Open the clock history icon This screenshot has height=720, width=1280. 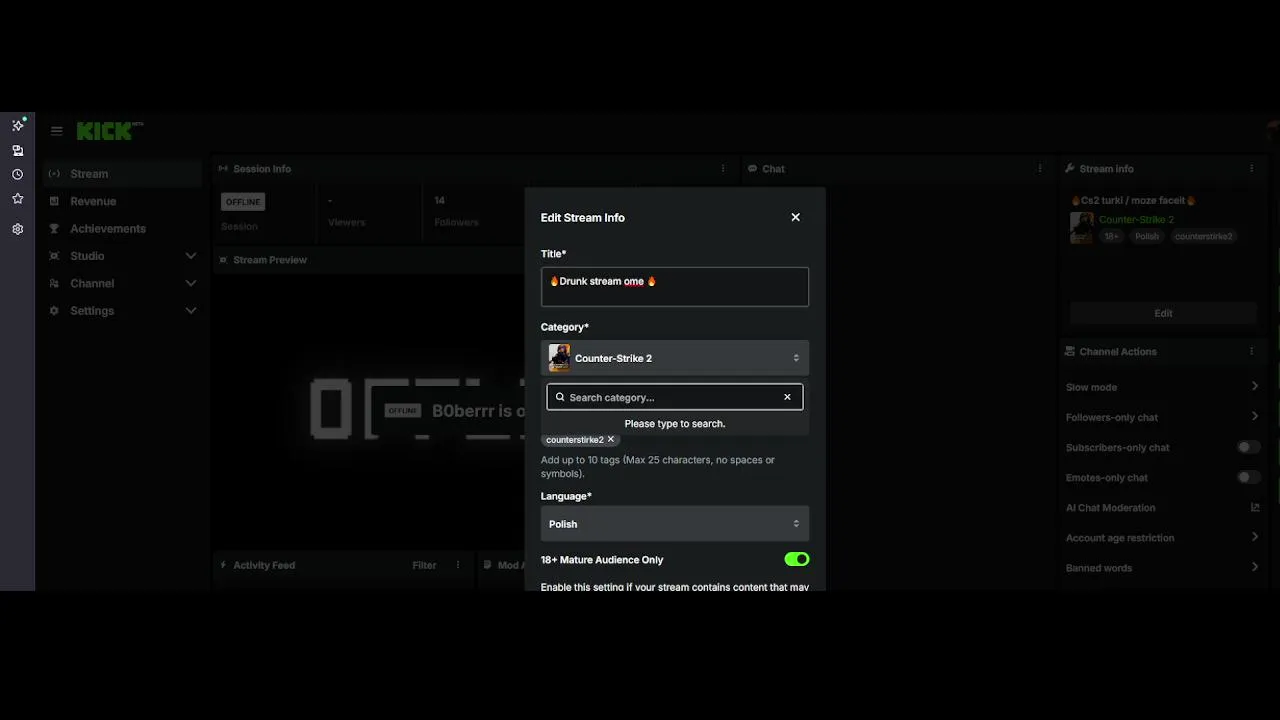18,174
